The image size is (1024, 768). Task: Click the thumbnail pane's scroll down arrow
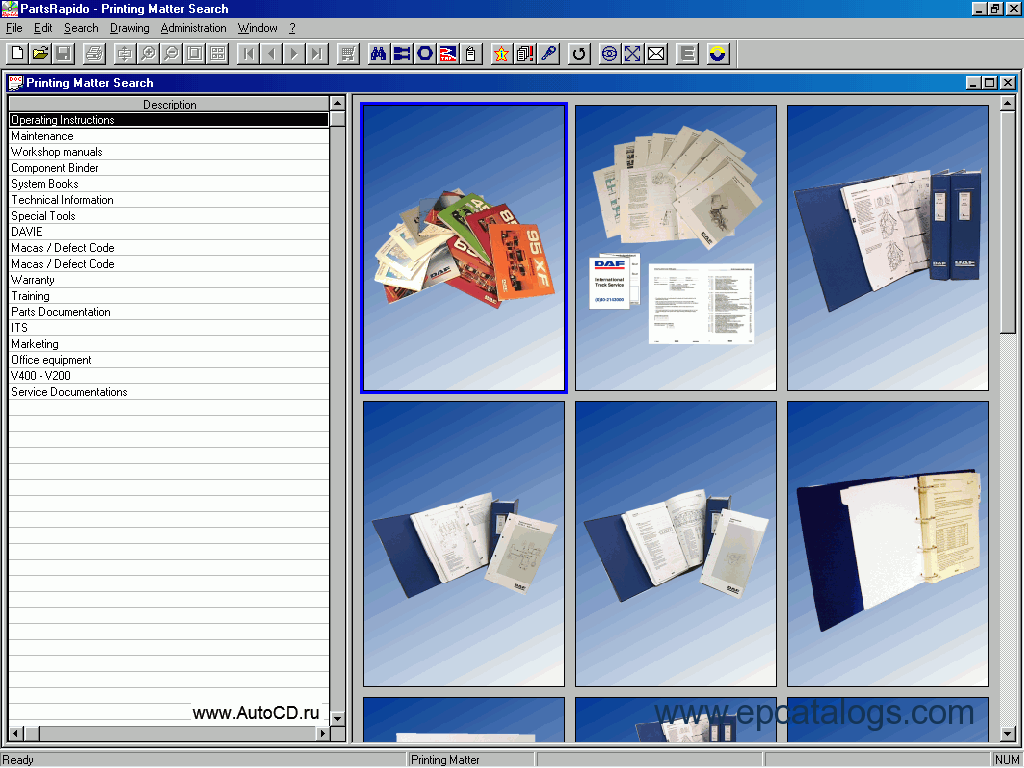[x=1008, y=735]
